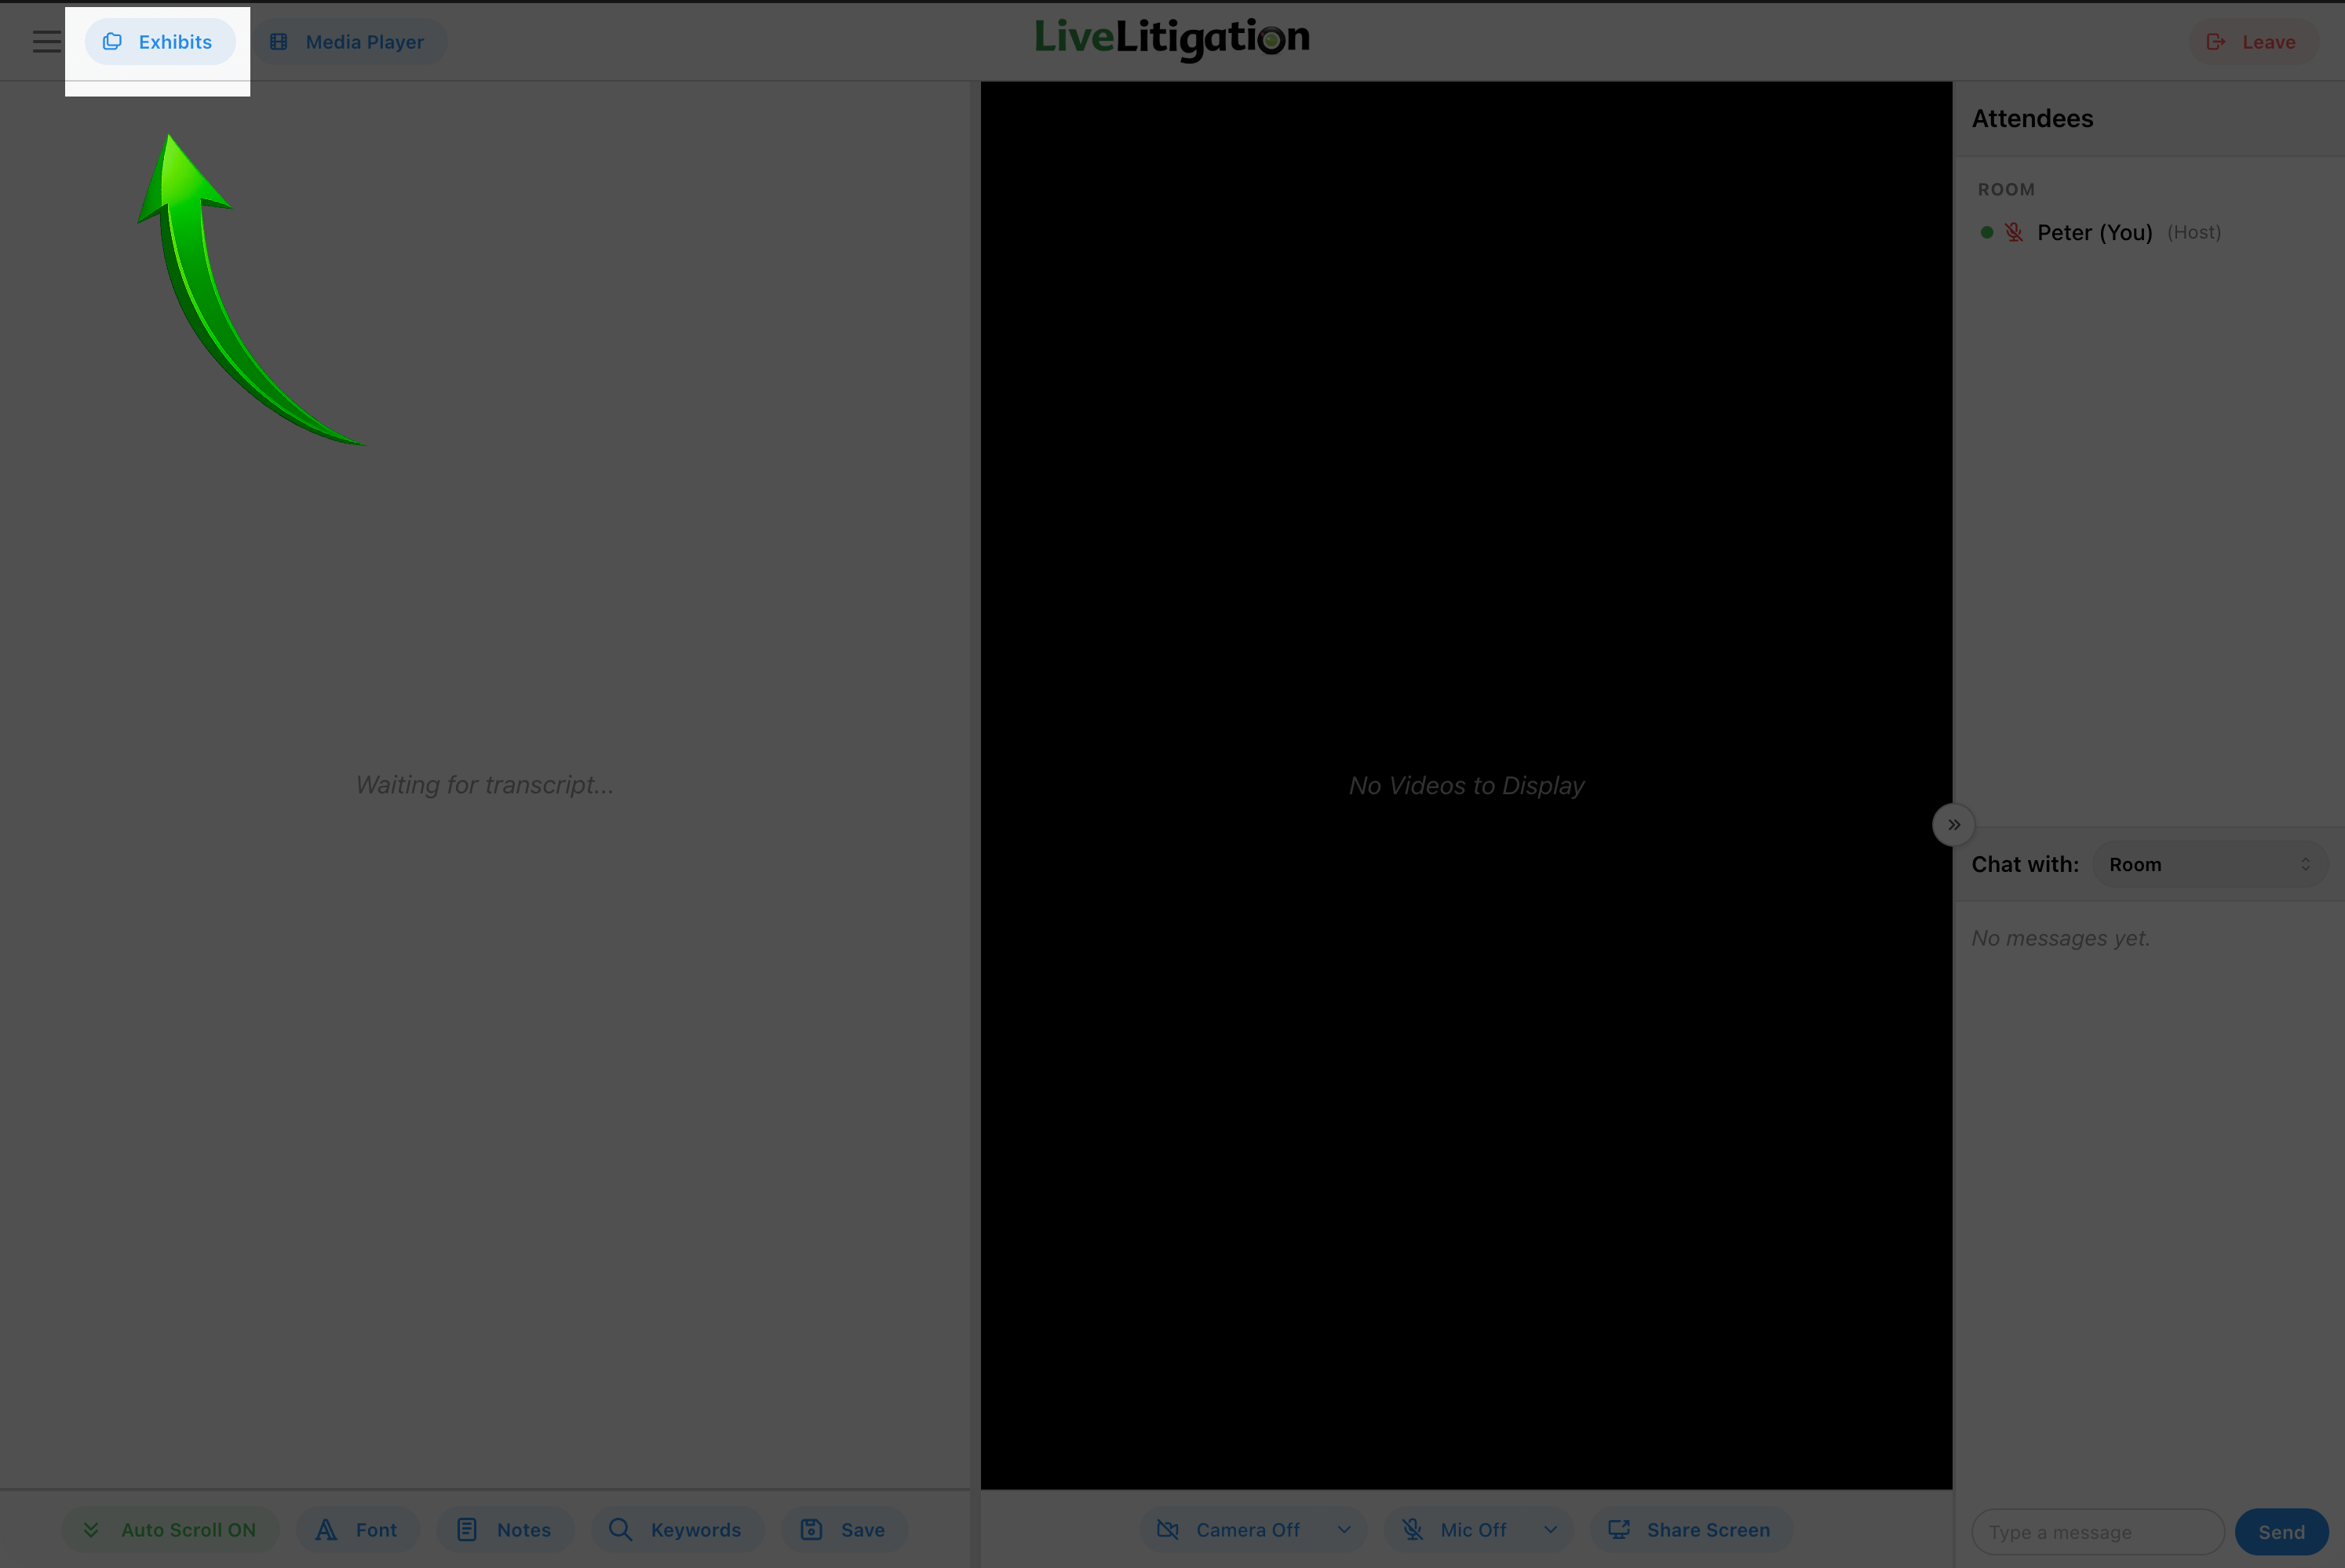Leave the meeting room

click(2252, 42)
